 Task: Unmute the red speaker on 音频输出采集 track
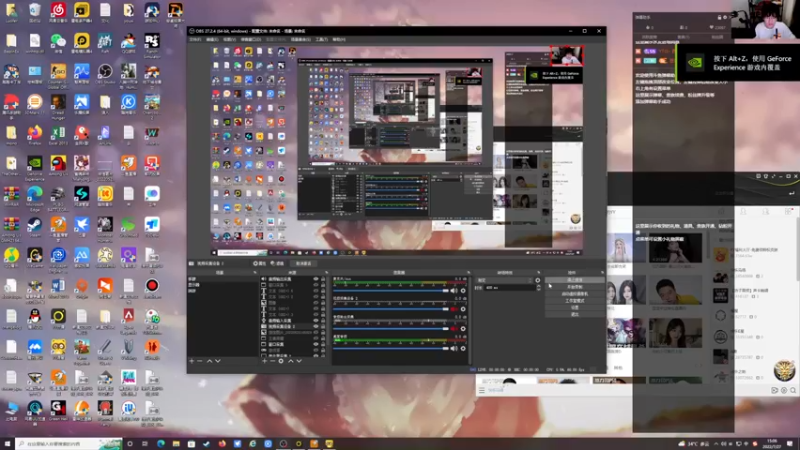click(454, 329)
